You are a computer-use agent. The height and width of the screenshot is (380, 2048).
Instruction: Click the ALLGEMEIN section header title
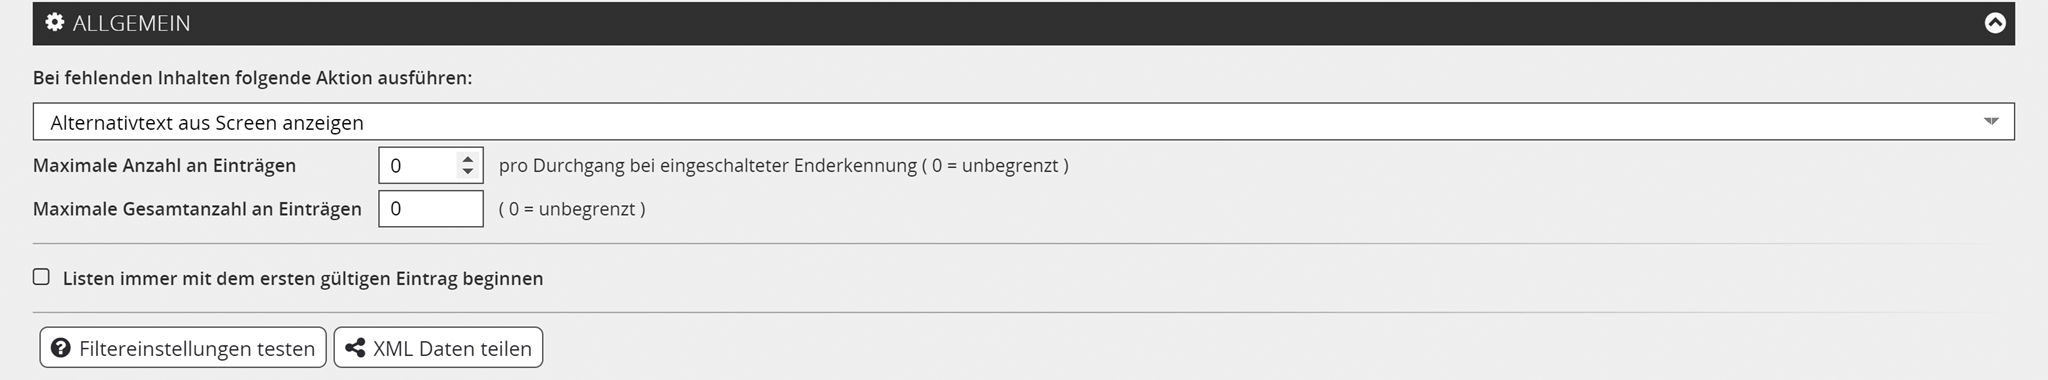131,23
